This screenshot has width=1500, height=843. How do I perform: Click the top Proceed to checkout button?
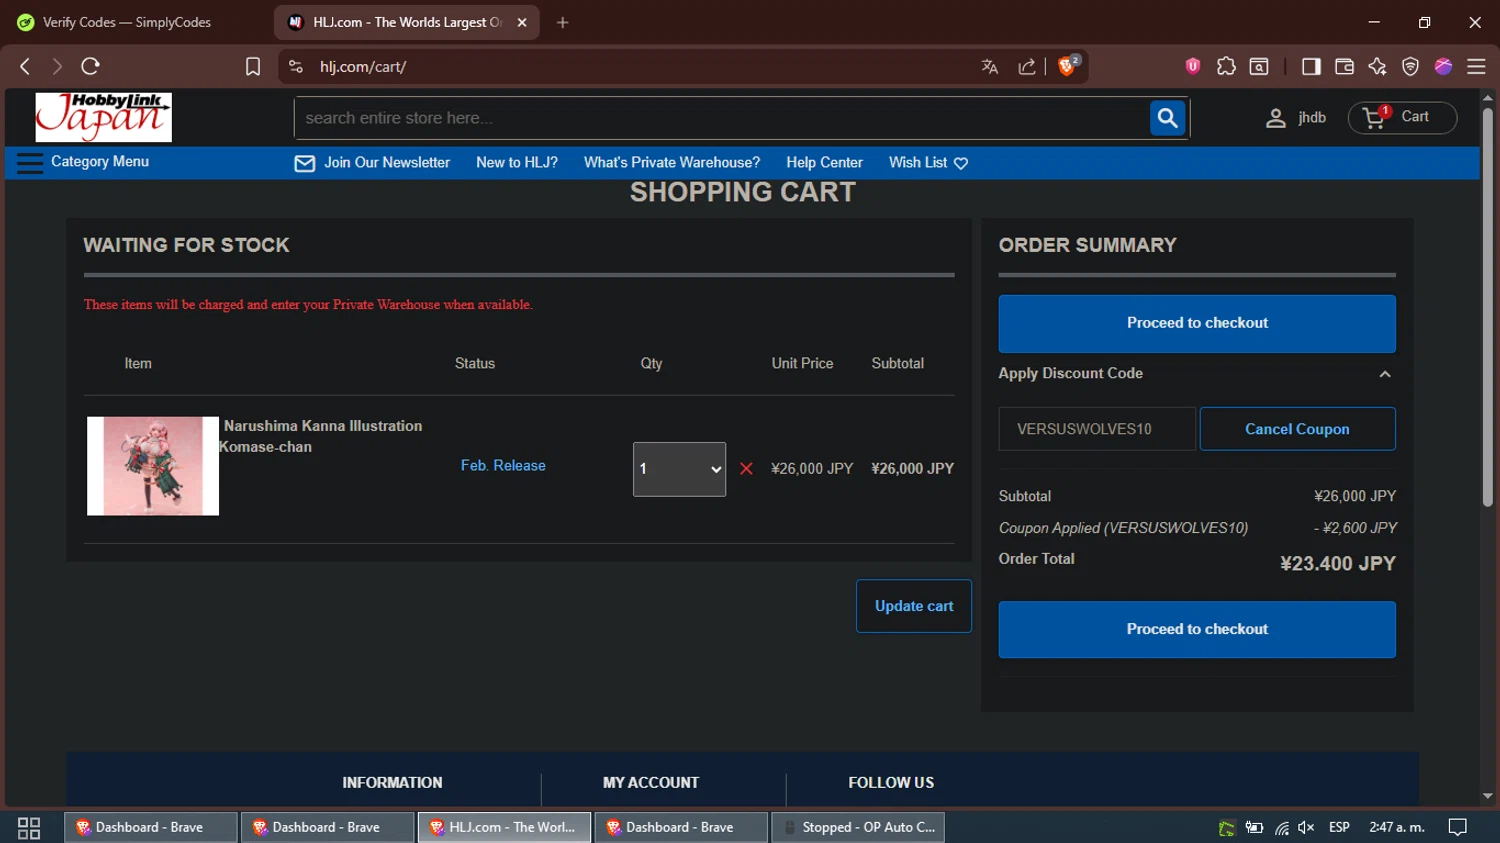tap(1197, 323)
